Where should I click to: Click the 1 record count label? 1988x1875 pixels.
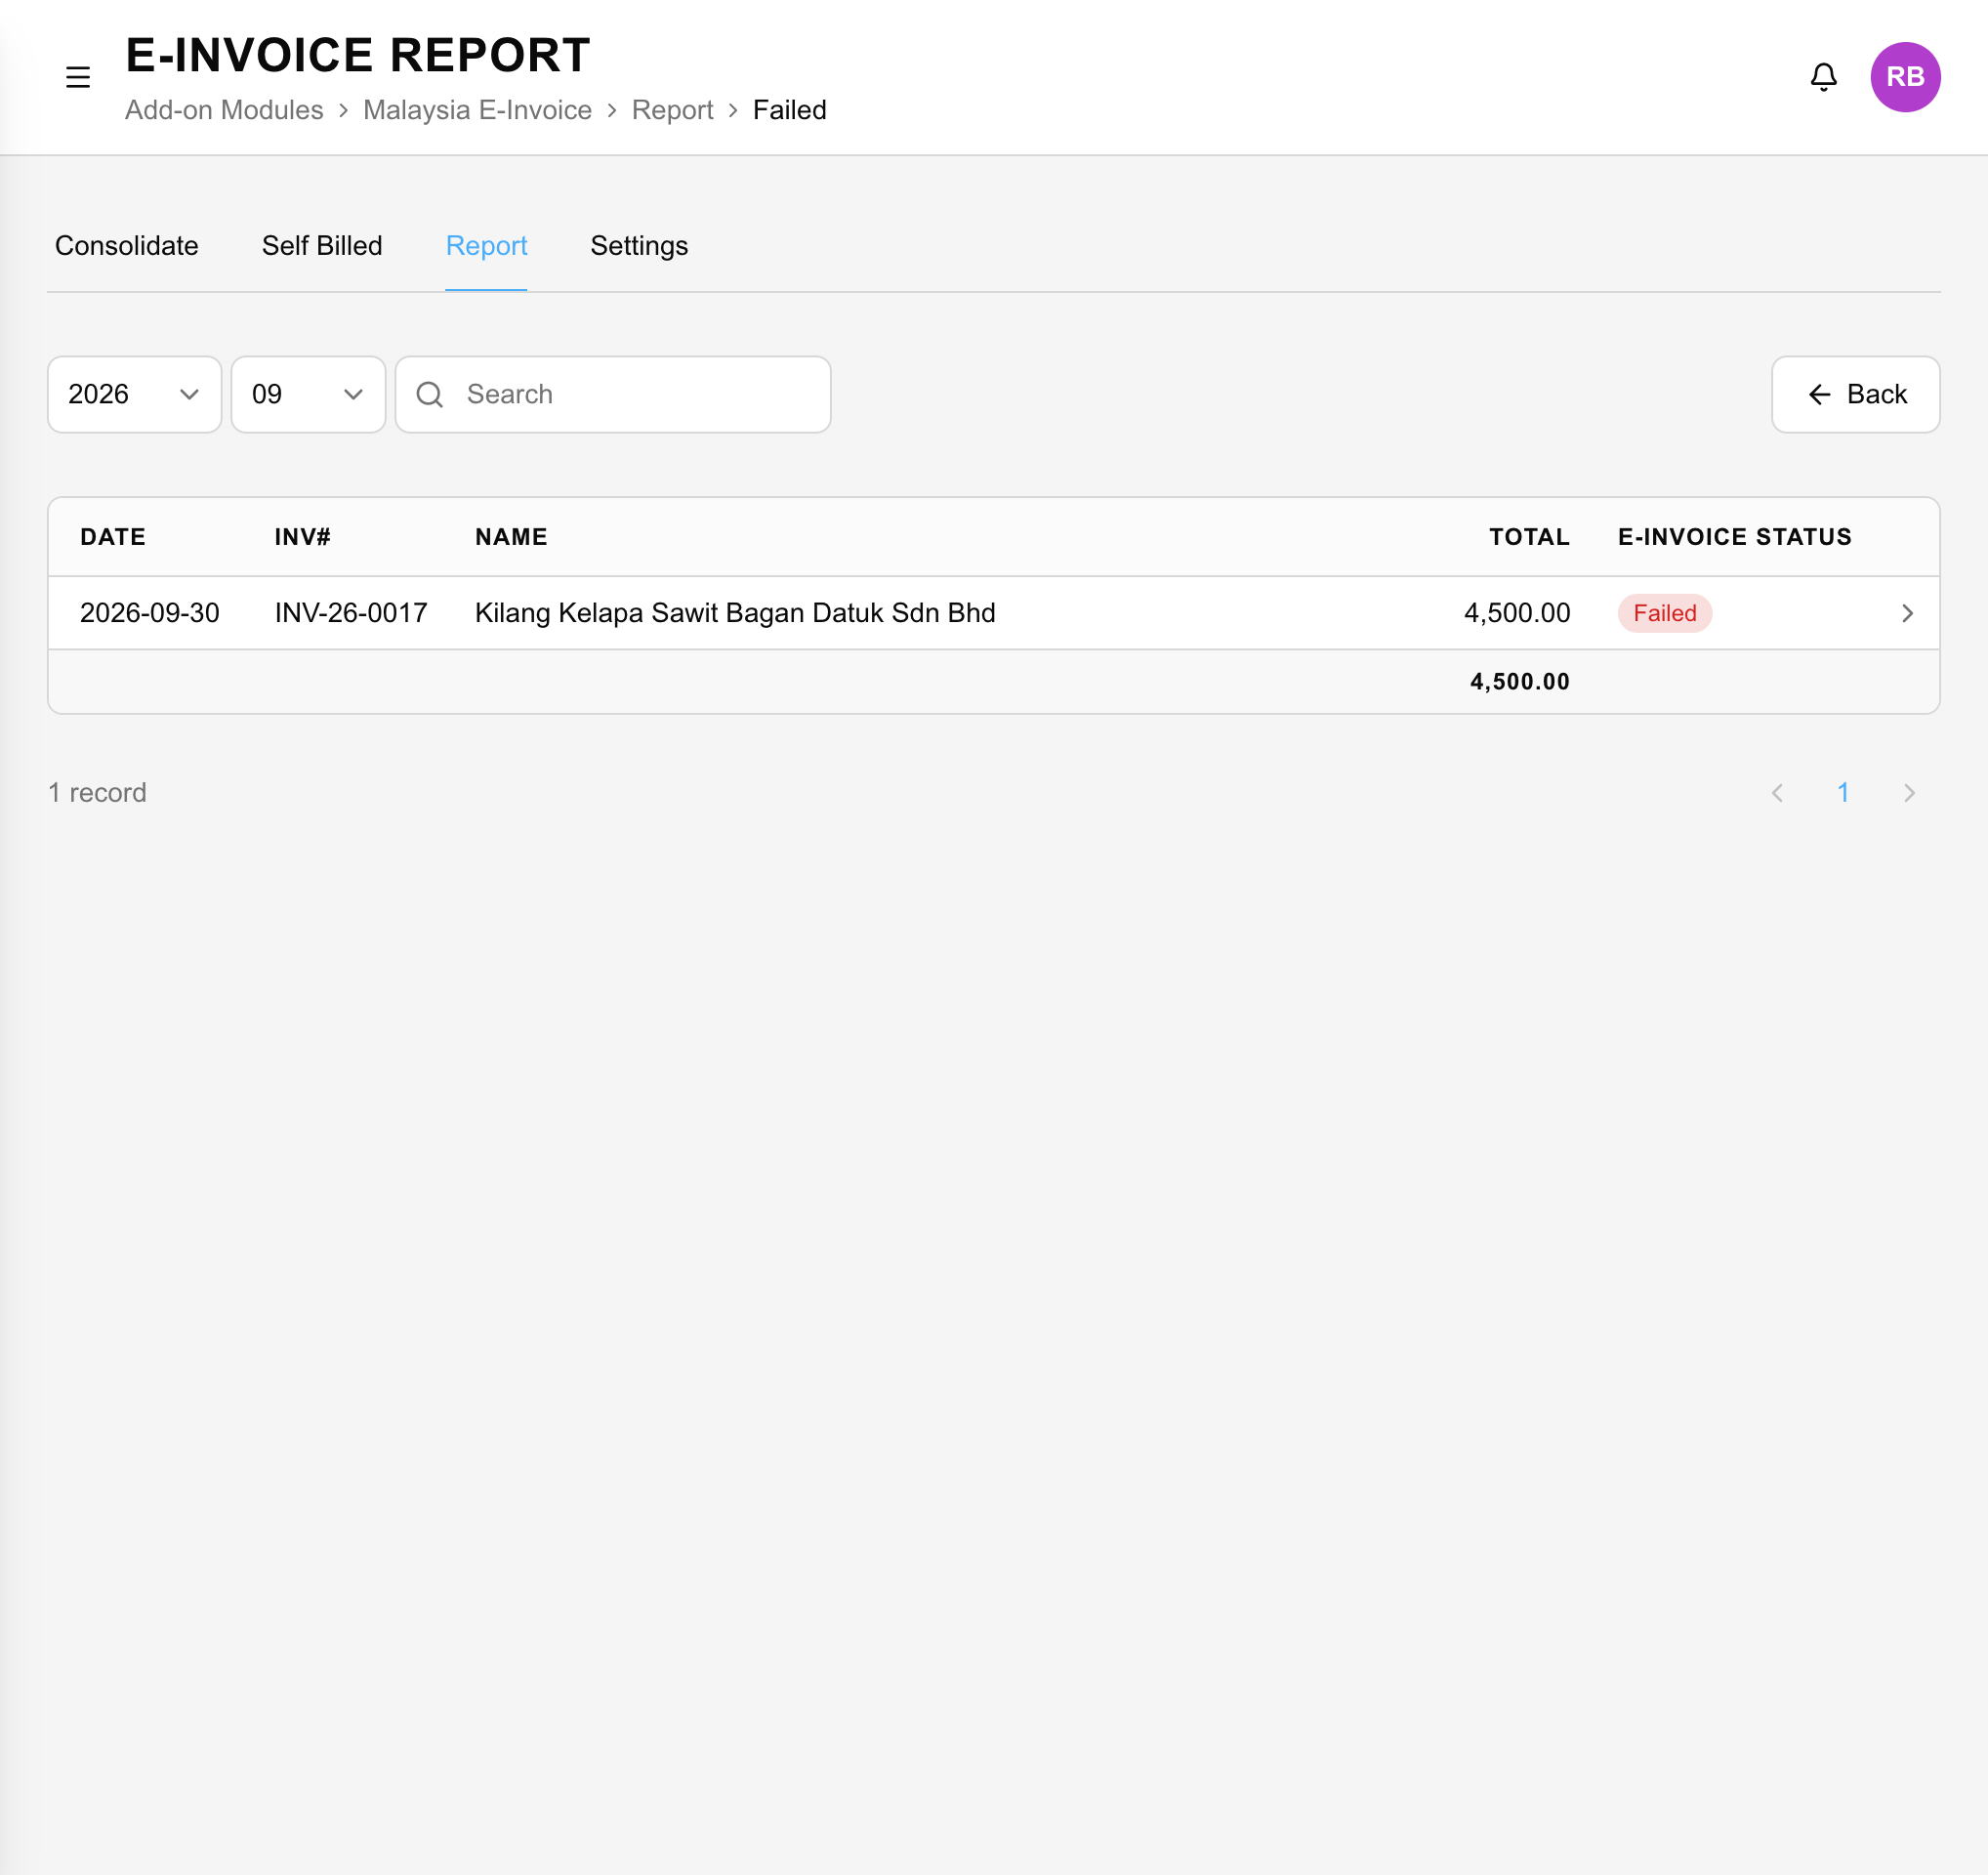[x=97, y=793]
